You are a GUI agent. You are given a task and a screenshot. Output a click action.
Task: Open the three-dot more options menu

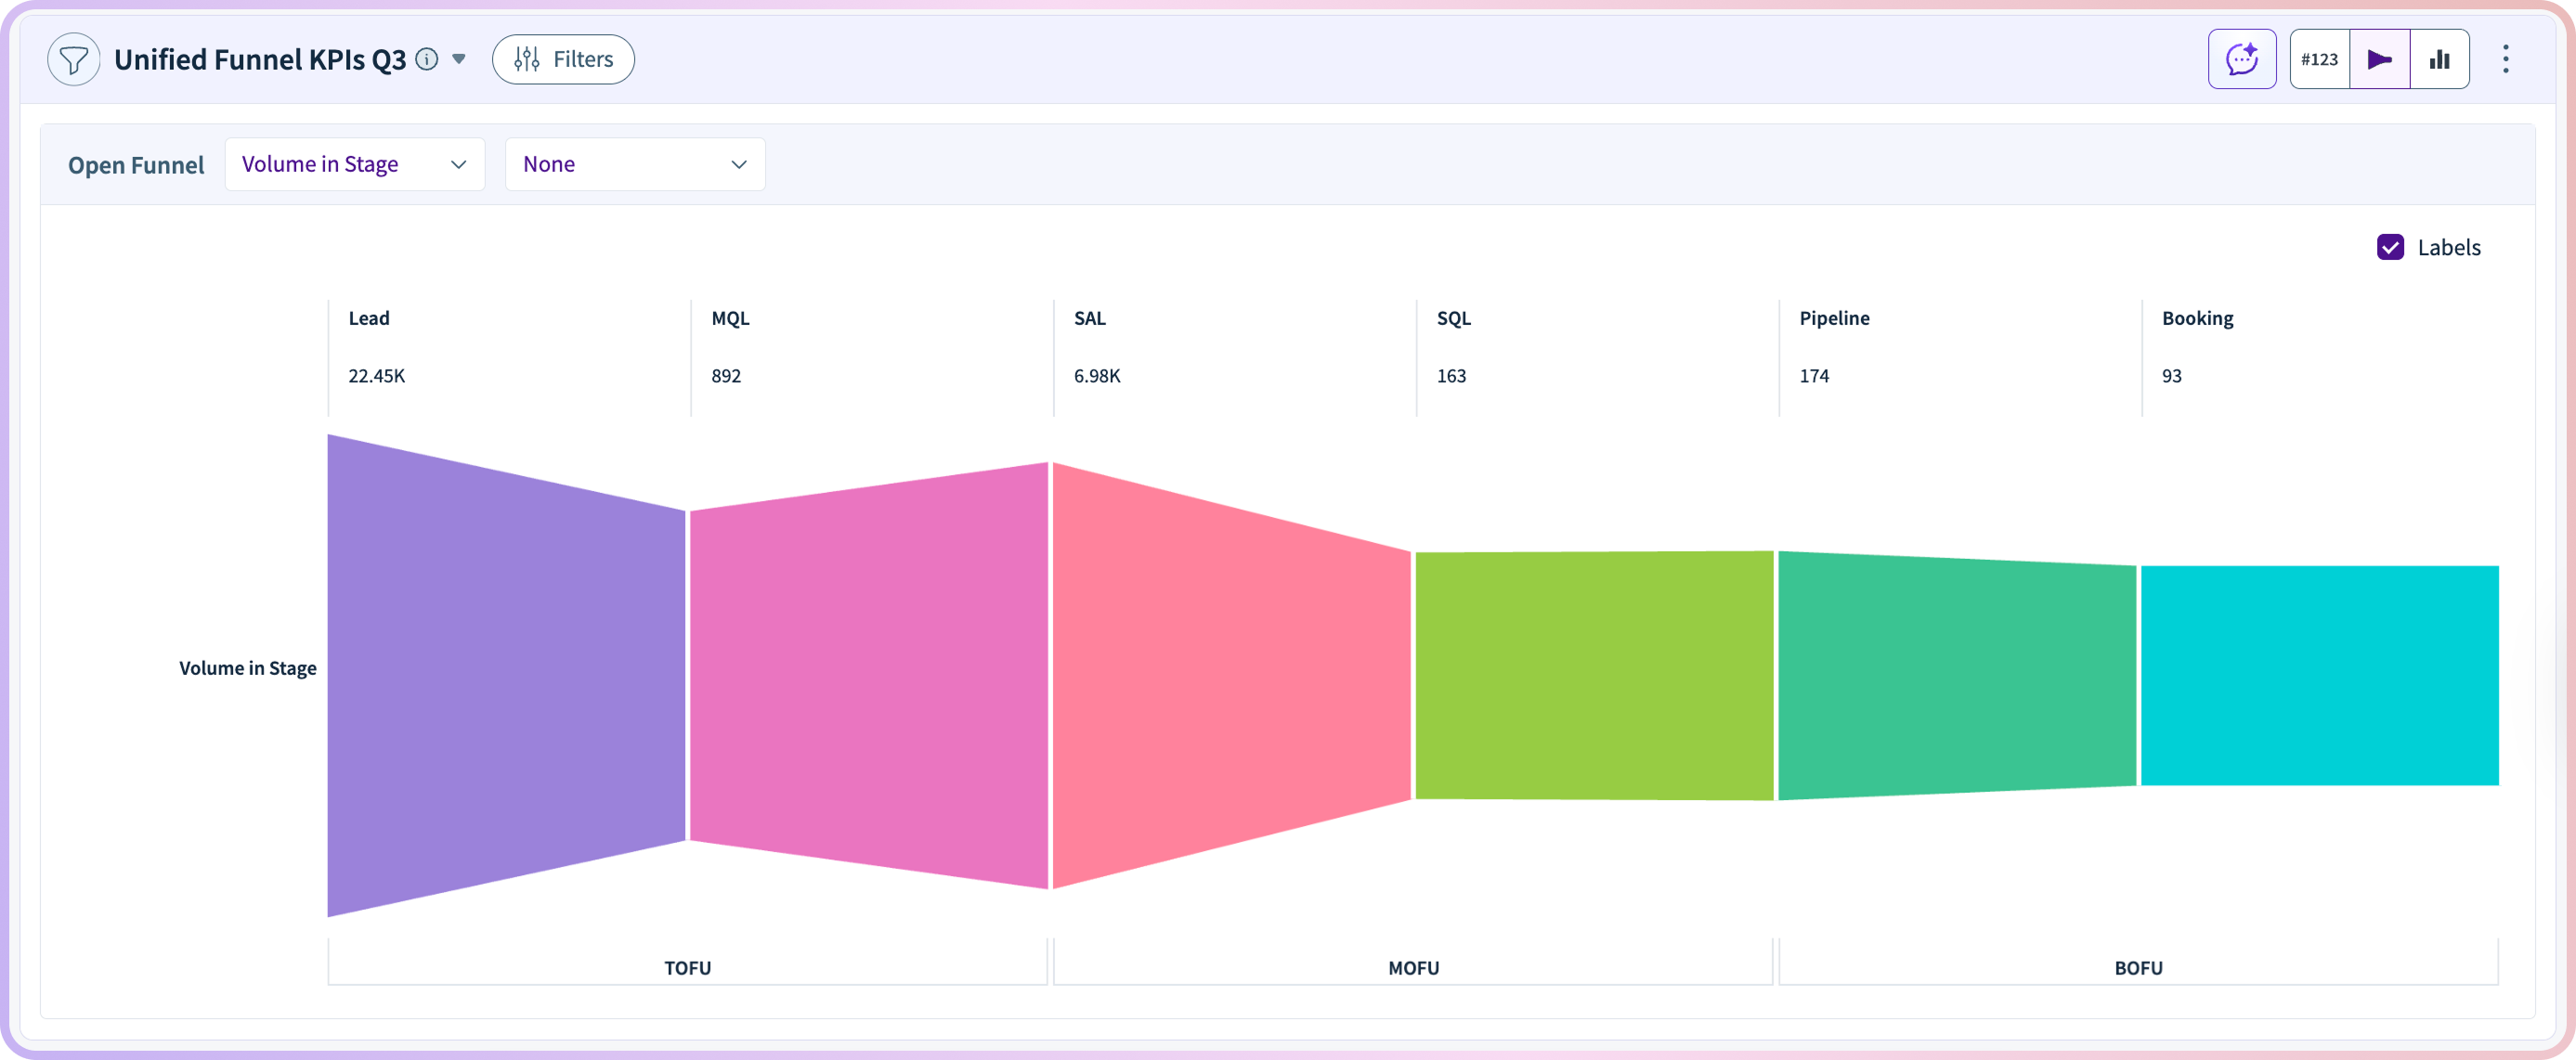point(2505,59)
